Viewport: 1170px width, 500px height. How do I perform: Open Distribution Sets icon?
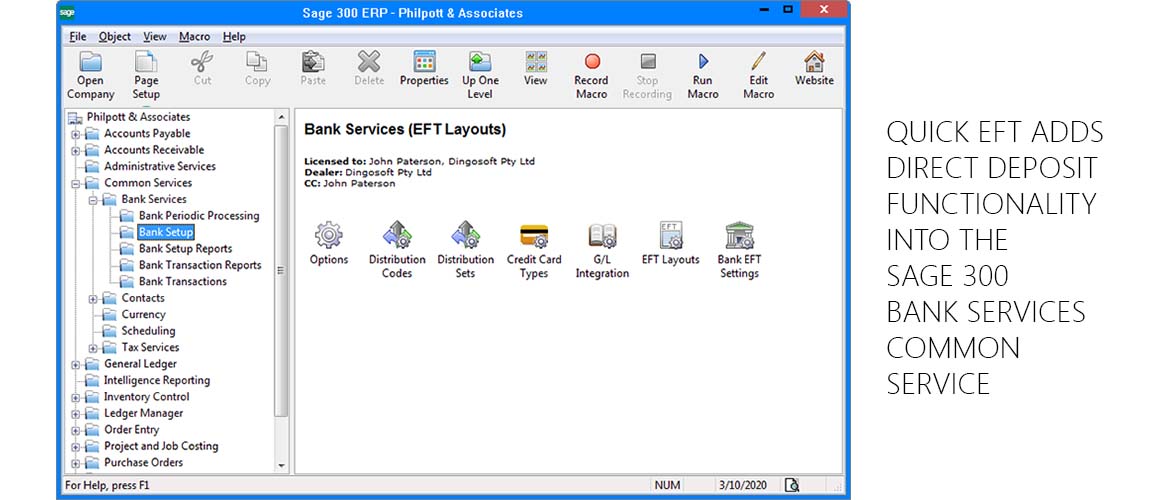tap(466, 250)
